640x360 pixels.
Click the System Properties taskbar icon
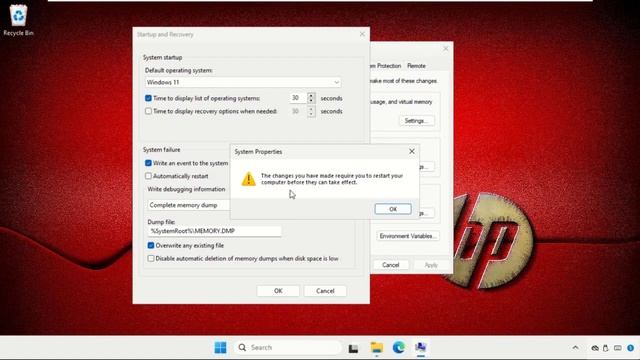(420, 347)
